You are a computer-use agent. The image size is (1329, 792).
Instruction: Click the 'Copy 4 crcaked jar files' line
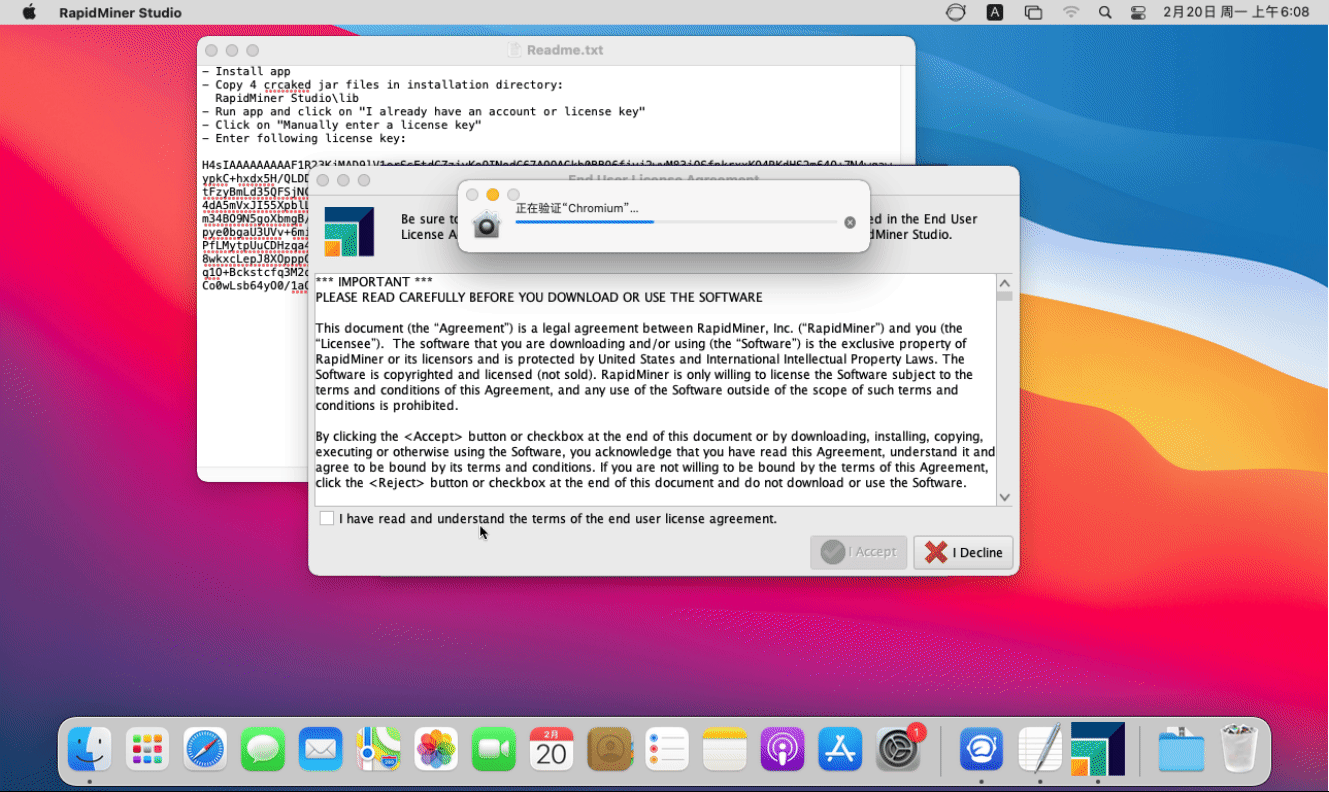[382, 85]
